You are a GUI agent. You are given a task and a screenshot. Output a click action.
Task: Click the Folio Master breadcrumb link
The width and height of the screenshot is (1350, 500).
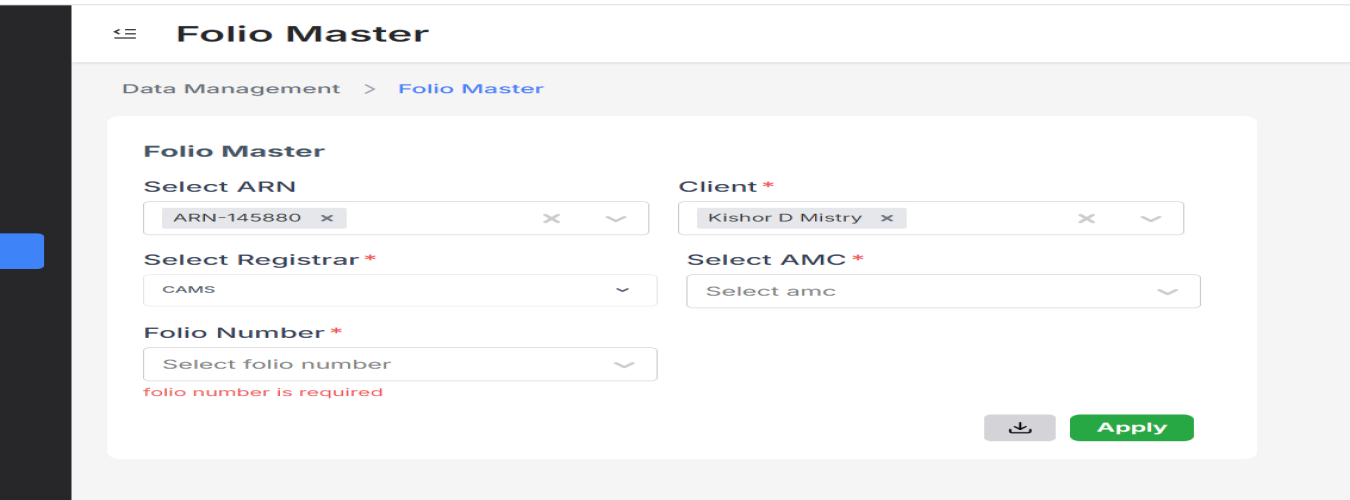pyautogui.click(x=471, y=89)
